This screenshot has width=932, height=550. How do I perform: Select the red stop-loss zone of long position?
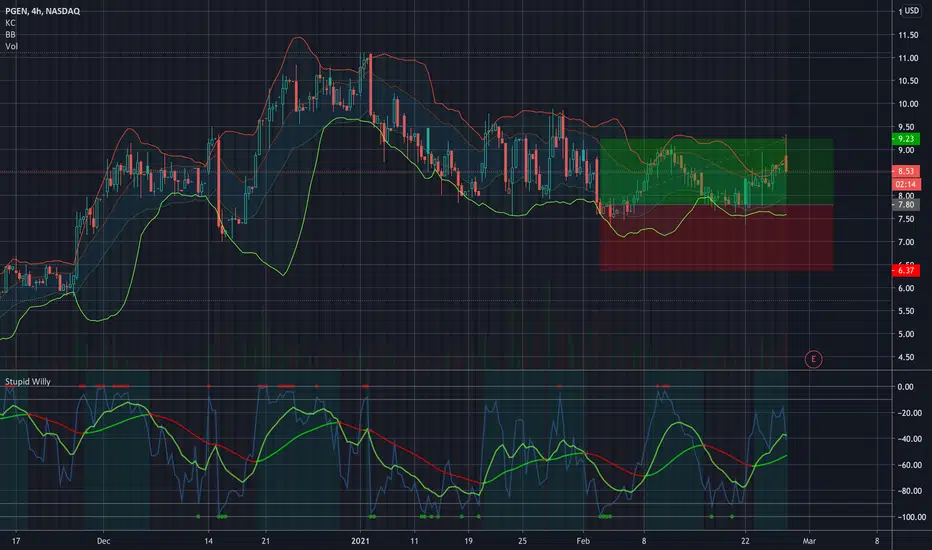tap(716, 238)
